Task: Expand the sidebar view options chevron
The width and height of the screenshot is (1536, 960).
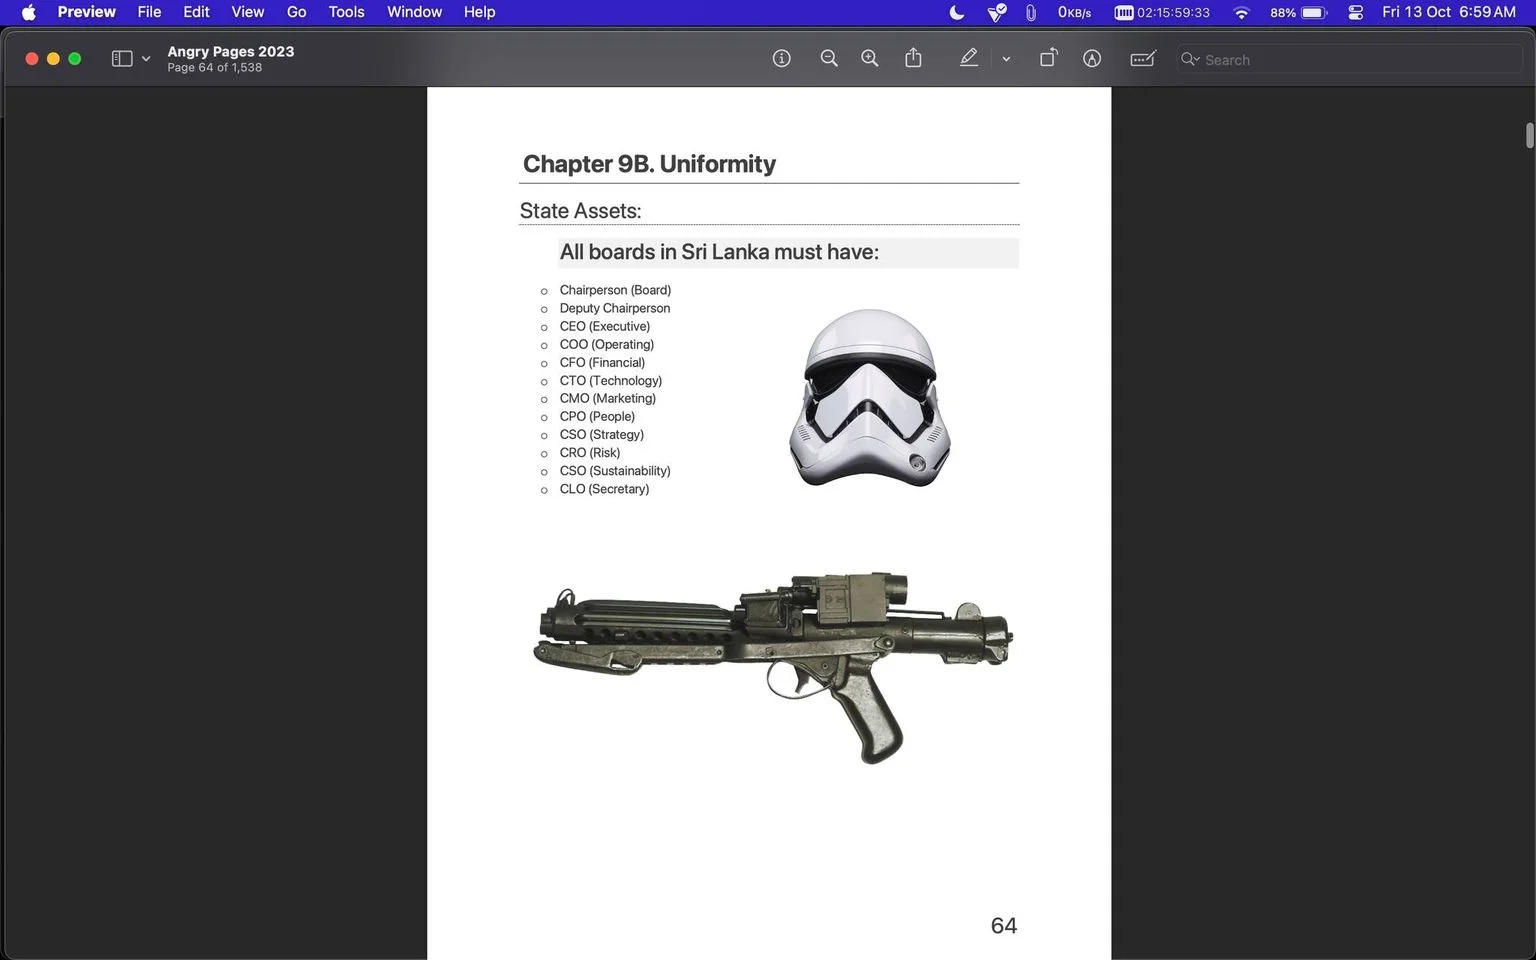Action: 146,59
